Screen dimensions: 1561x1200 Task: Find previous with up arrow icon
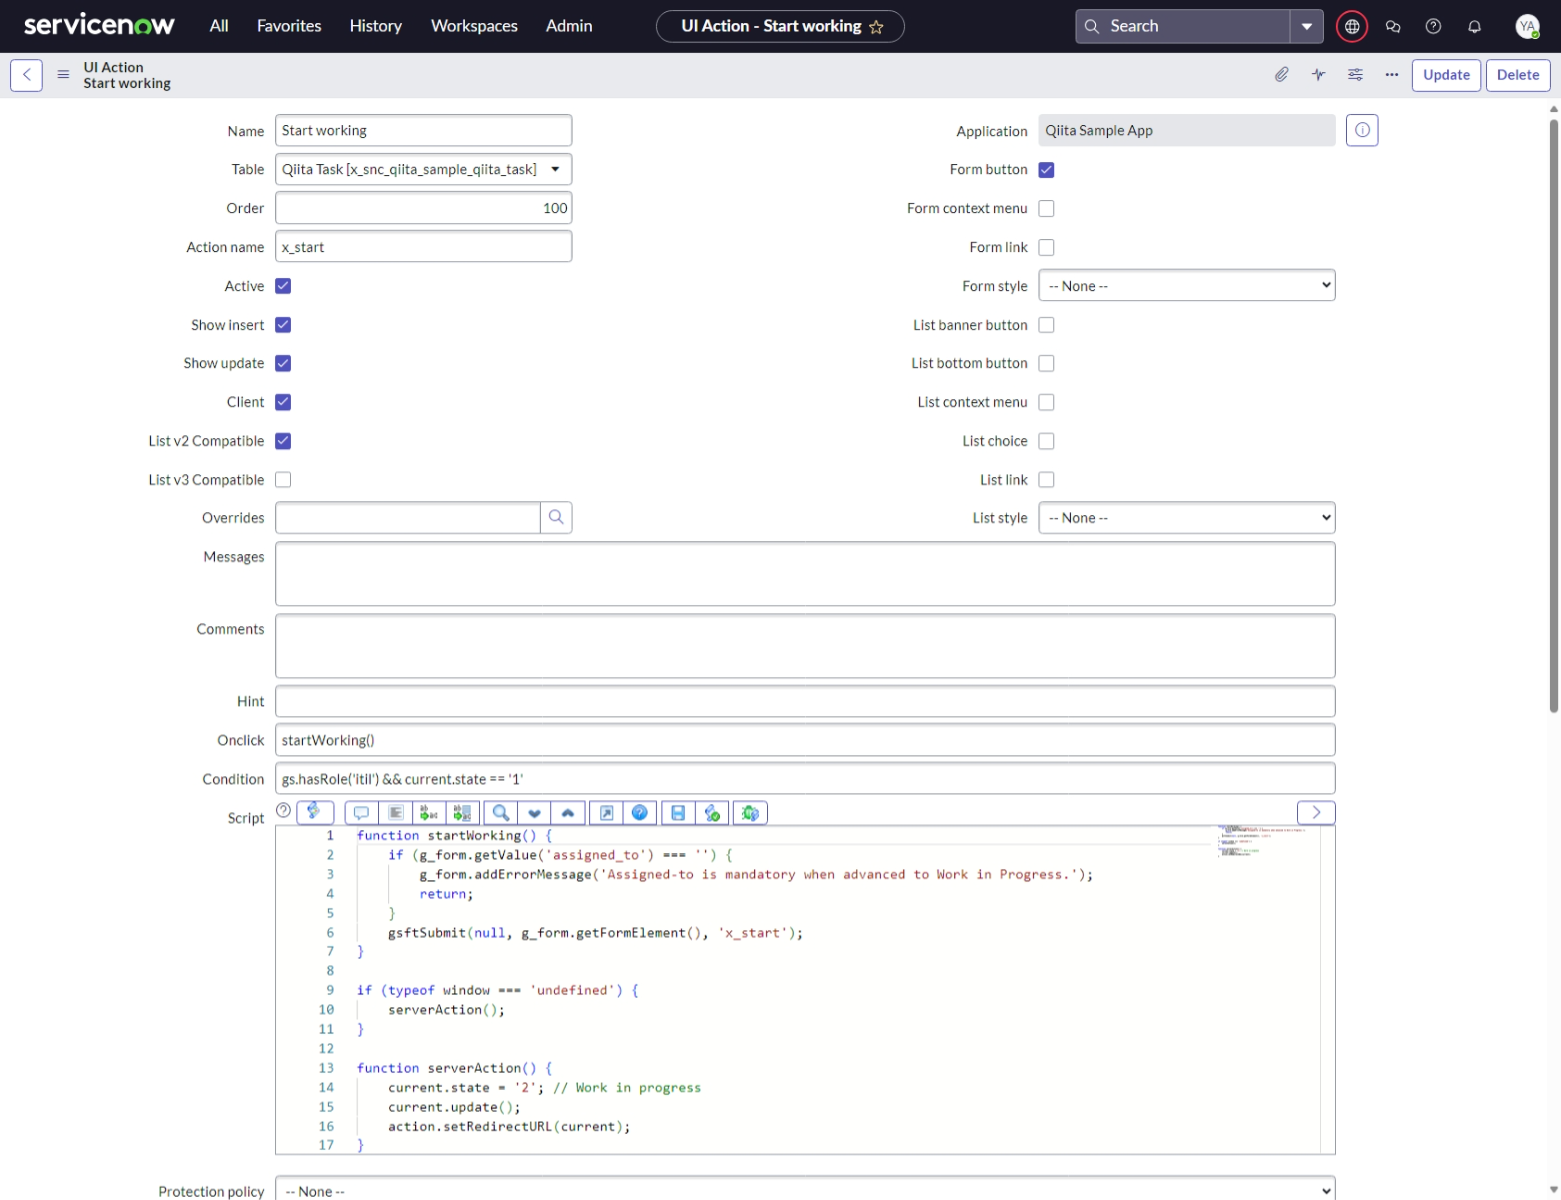(x=568, y=813)
